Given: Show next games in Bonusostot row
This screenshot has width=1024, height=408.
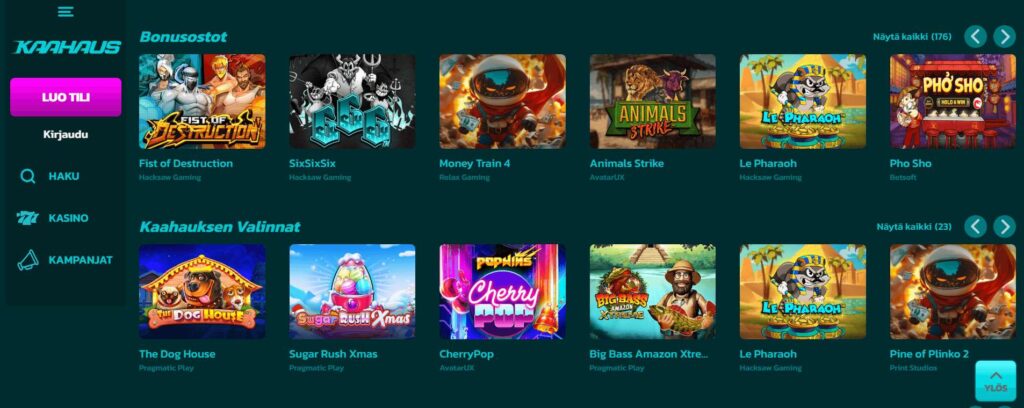Looking at the screenshot, I should pyautogui.click(x=1004, y=37).
